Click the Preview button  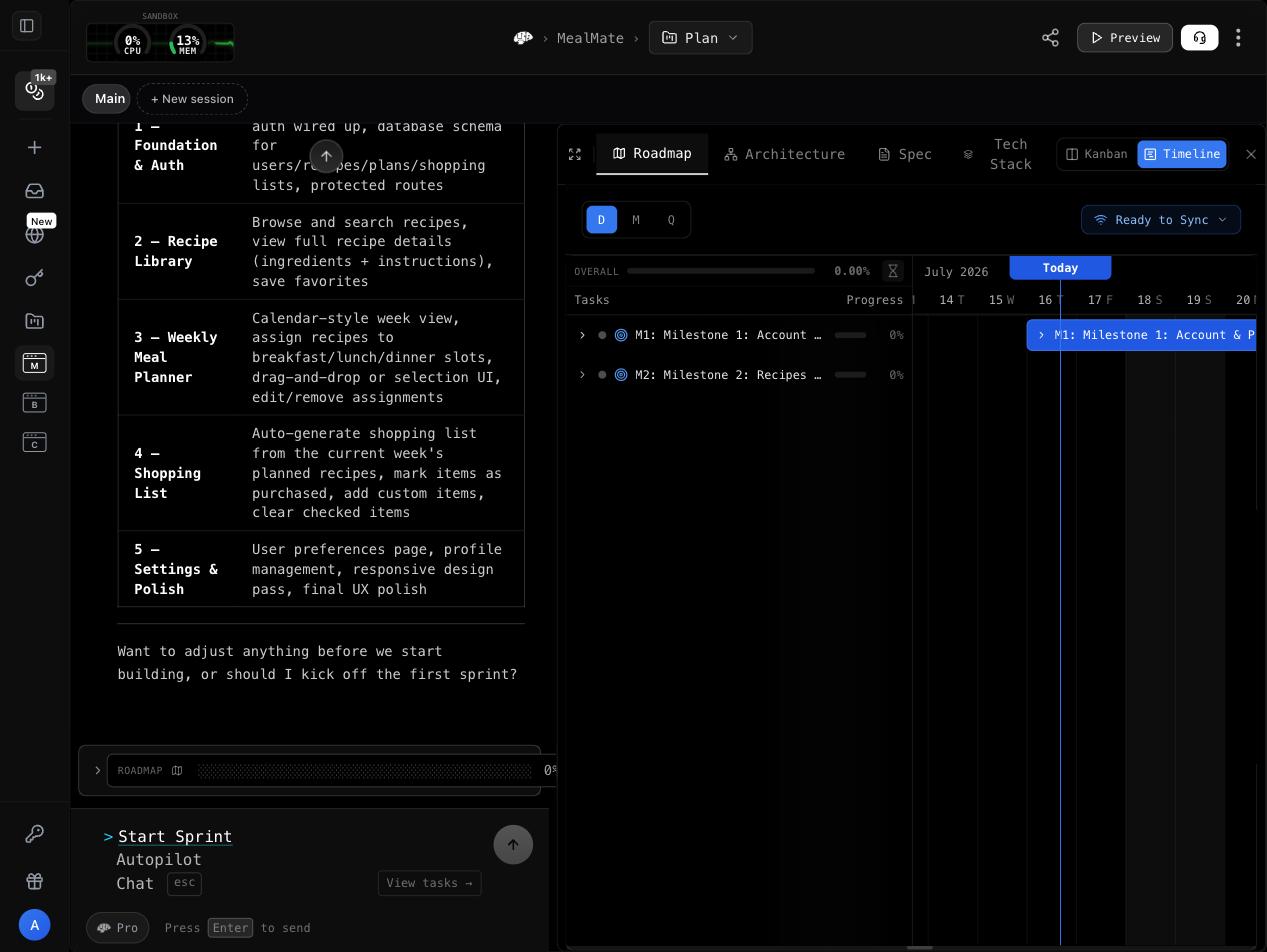[1125, 38]
